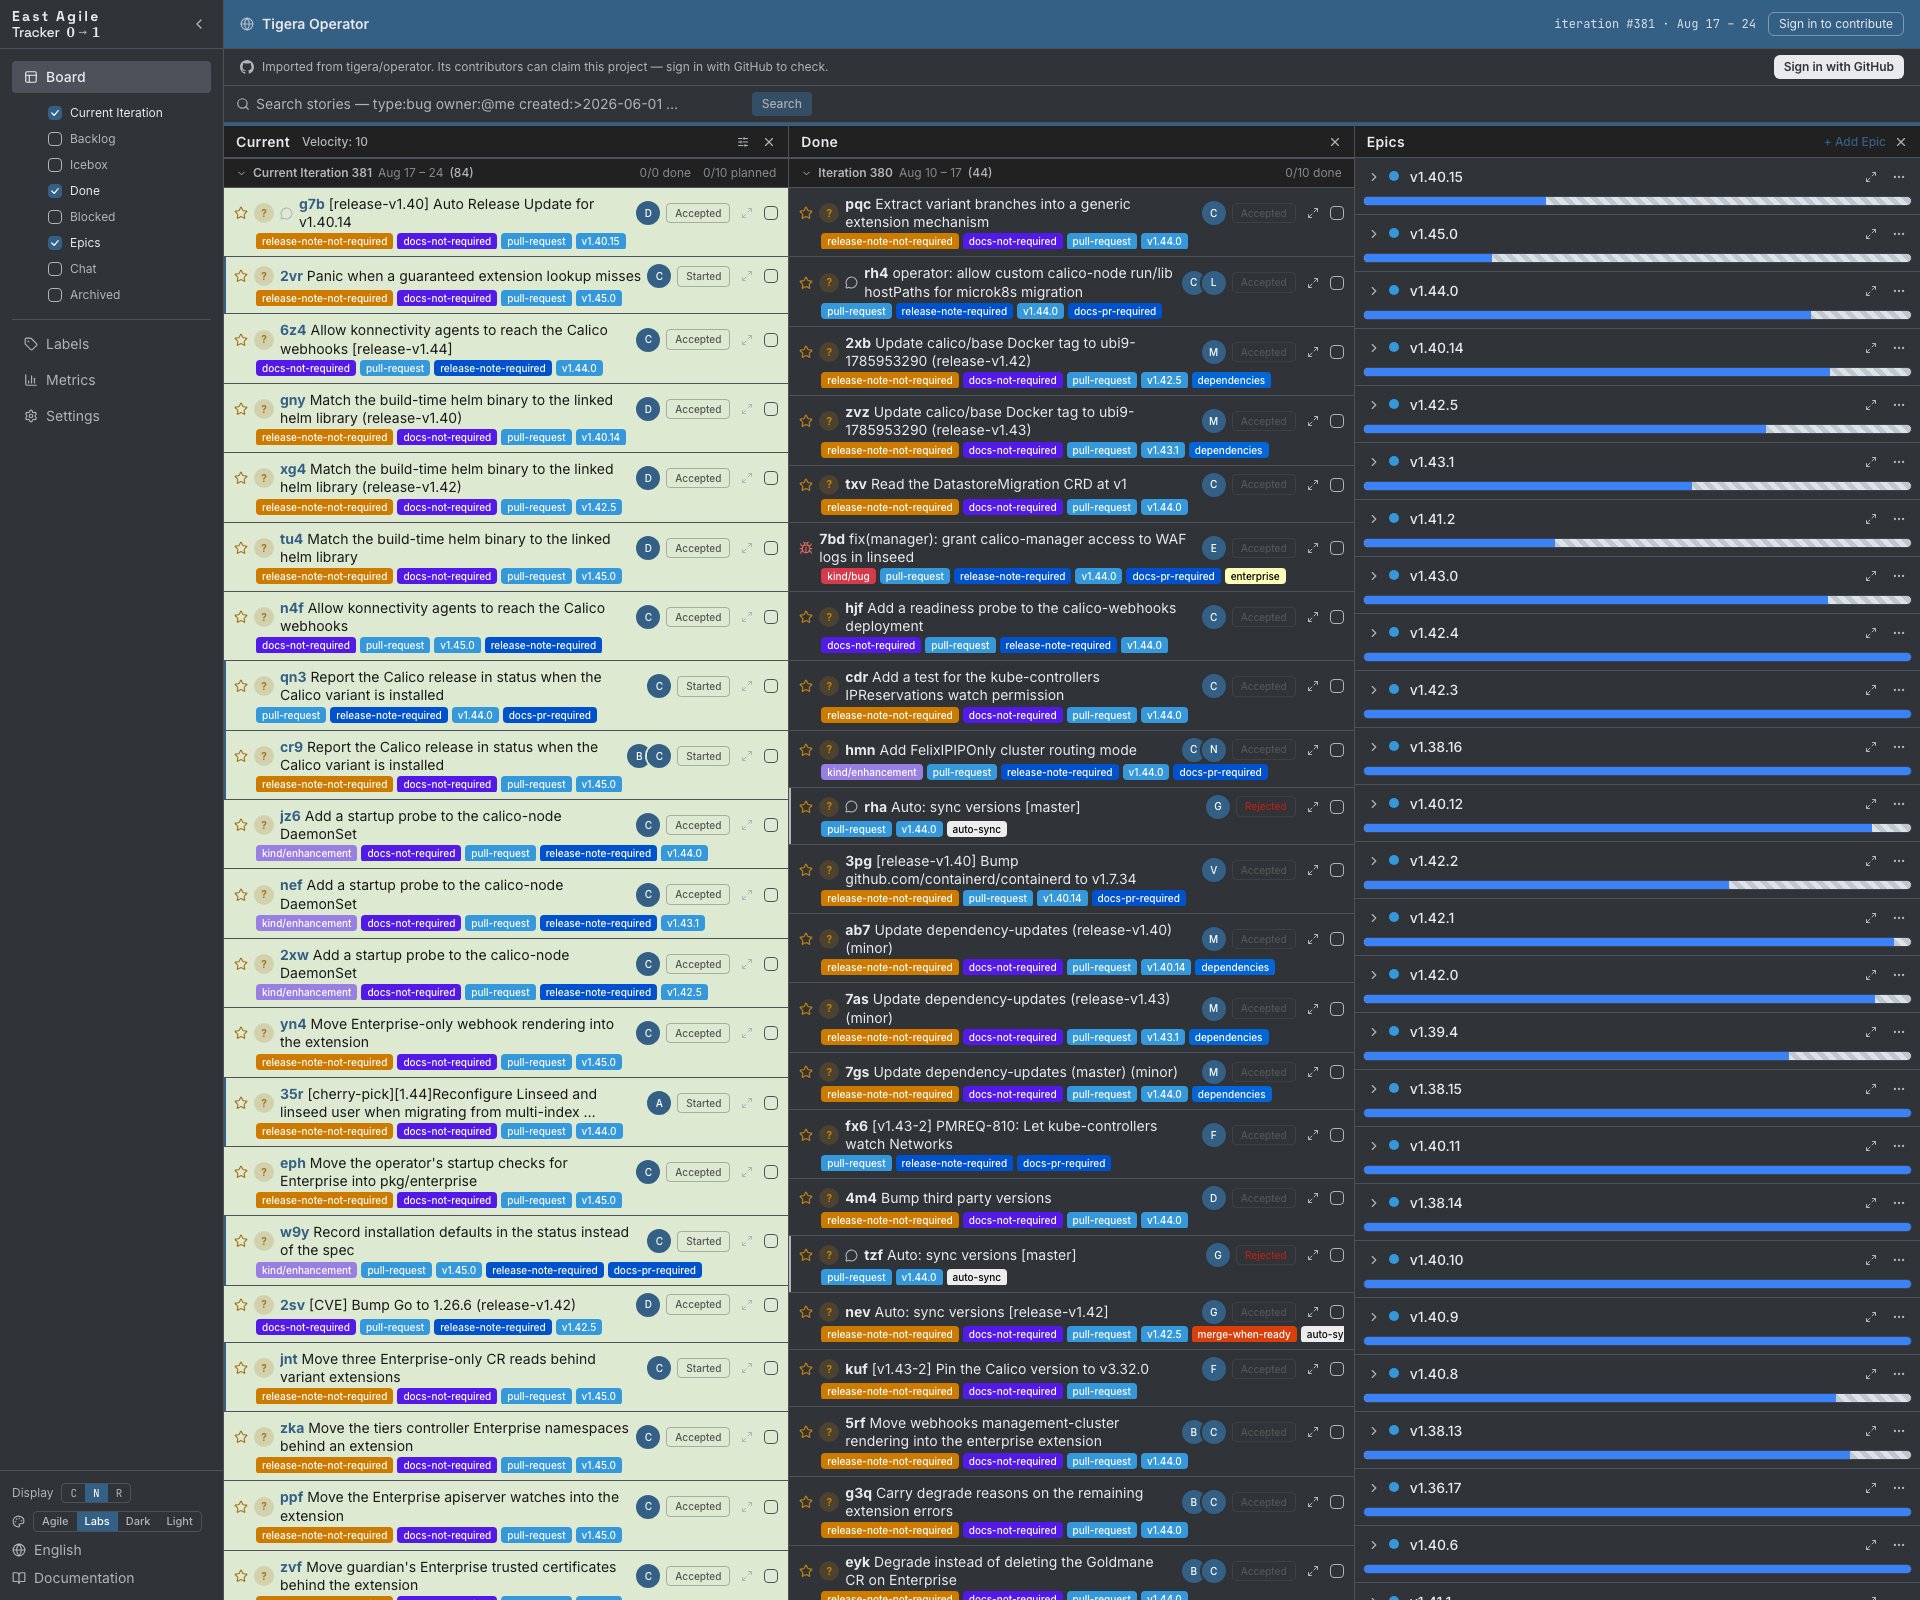The height and width of the screenshot is (1600, 1920).
Task: Click Sign in to contribute
Action: point(1836,24)
